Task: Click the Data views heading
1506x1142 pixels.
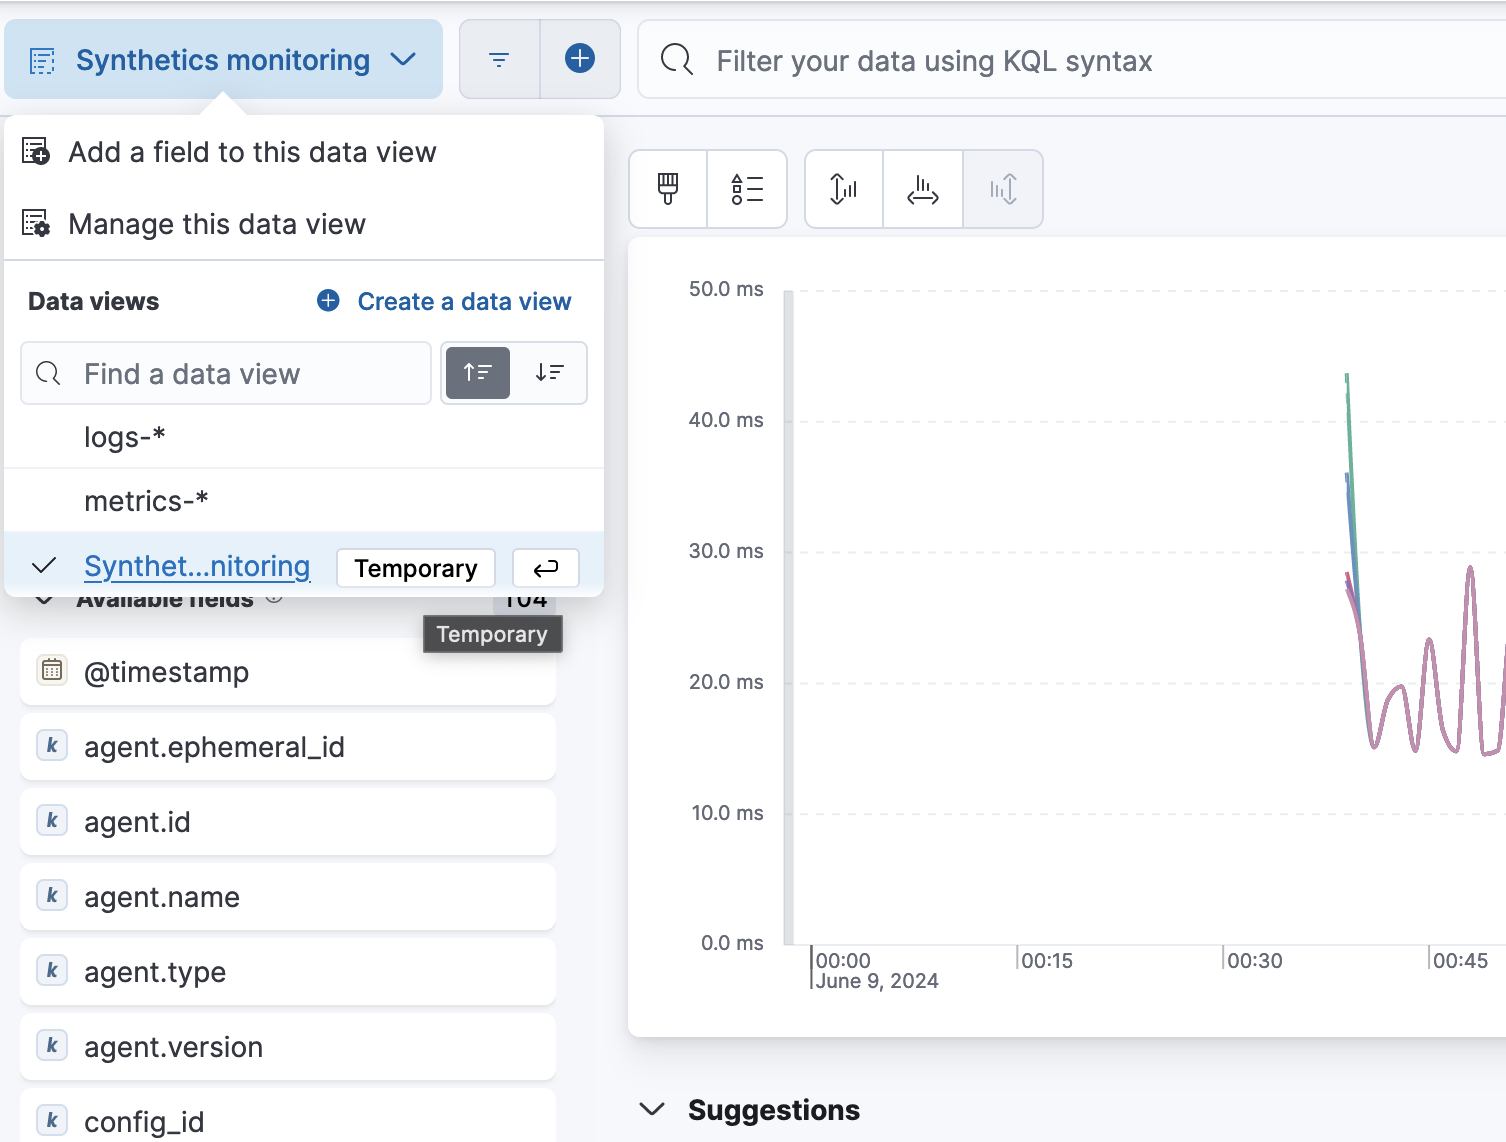Action: pyautogui.click(x=93, y=301)
